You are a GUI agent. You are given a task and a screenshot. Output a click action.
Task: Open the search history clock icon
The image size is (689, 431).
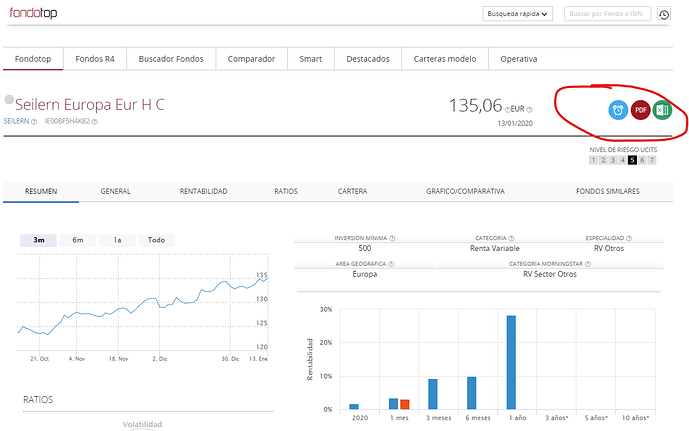click(664, 14)
